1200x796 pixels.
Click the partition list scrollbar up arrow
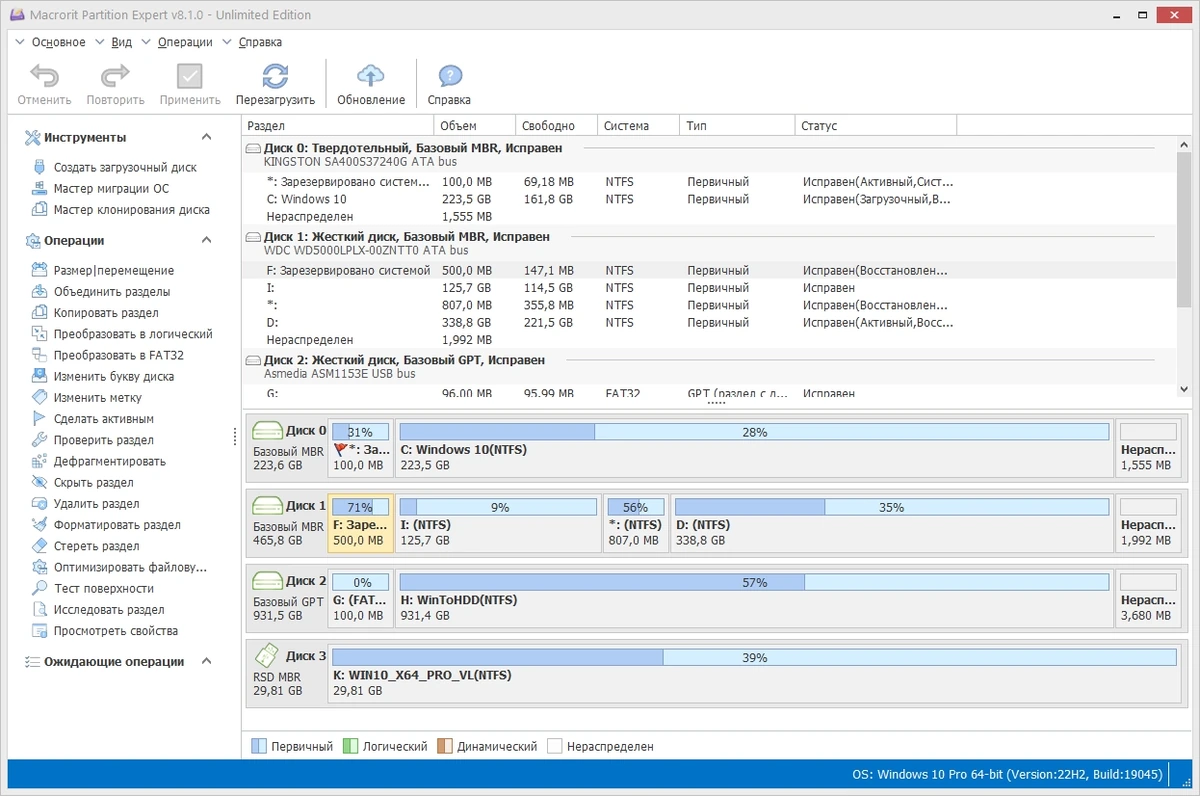coord(1184,144)
